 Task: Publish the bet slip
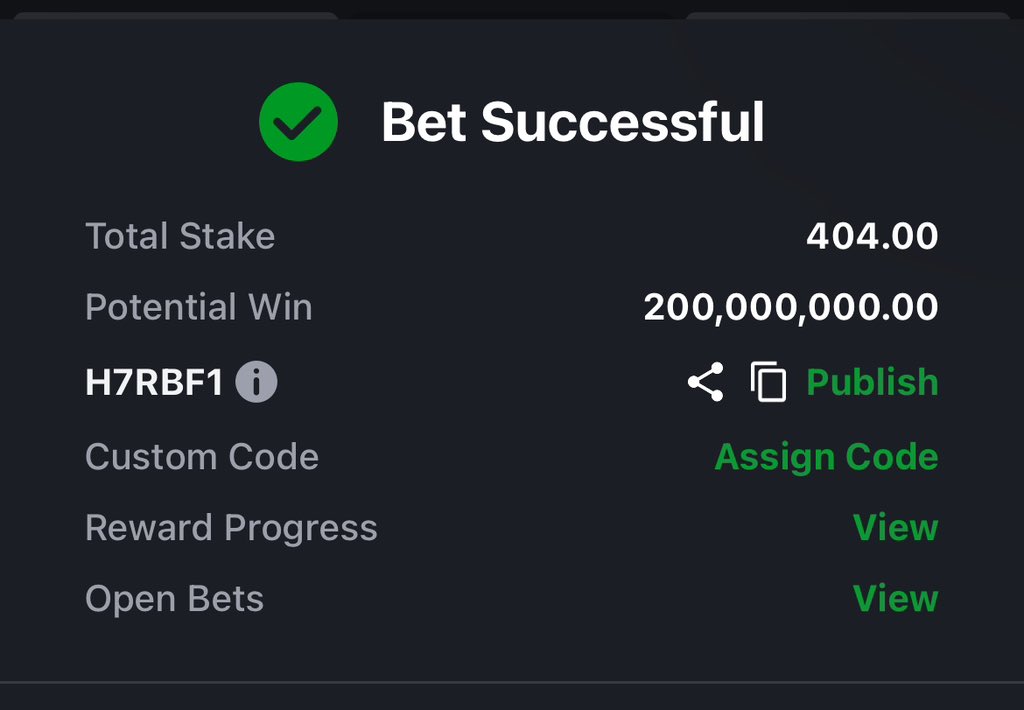pyautogui.click(x=872, y=382)
